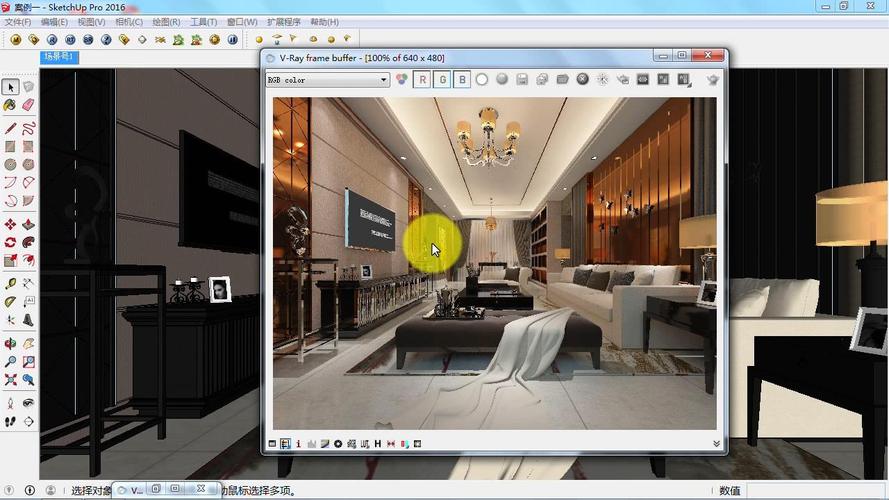Switch to alpha channel white circle button
The width and height of the screenshot is (889, 500).
tap(482, 80)
